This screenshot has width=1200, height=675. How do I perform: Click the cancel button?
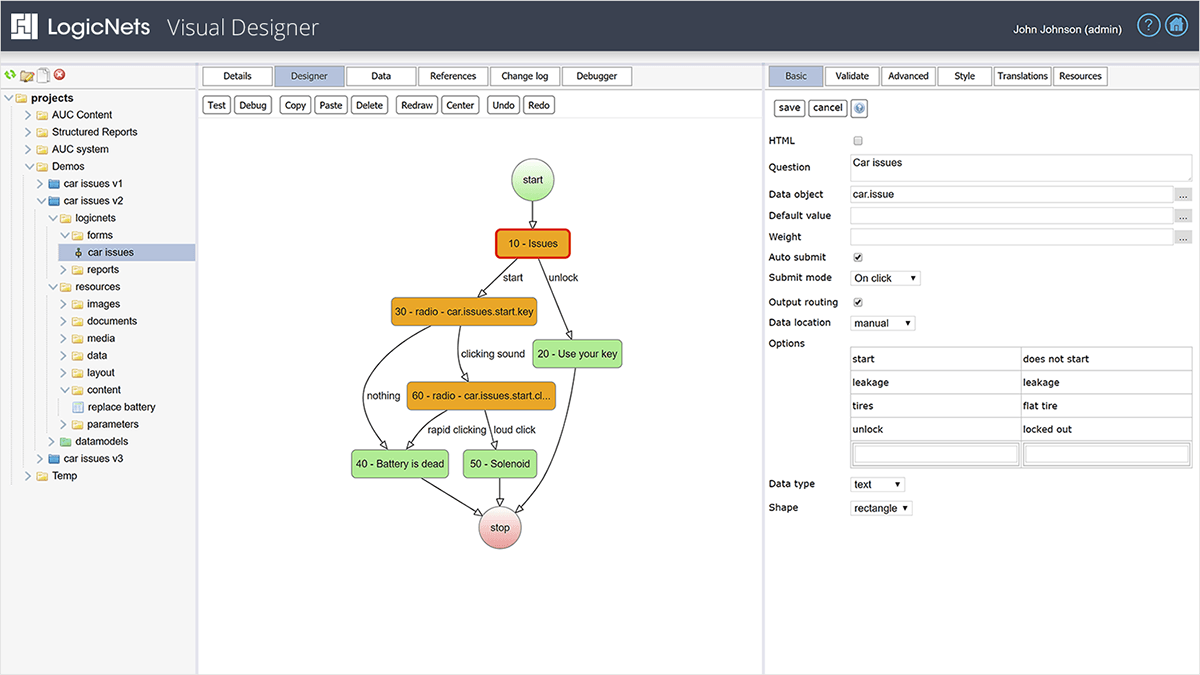828,108
